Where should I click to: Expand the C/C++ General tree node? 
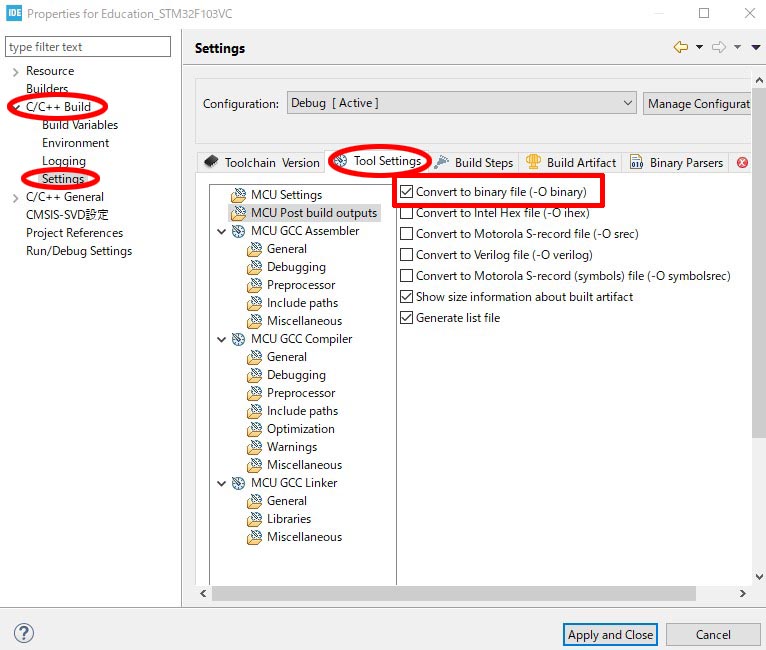coord(15,198)
